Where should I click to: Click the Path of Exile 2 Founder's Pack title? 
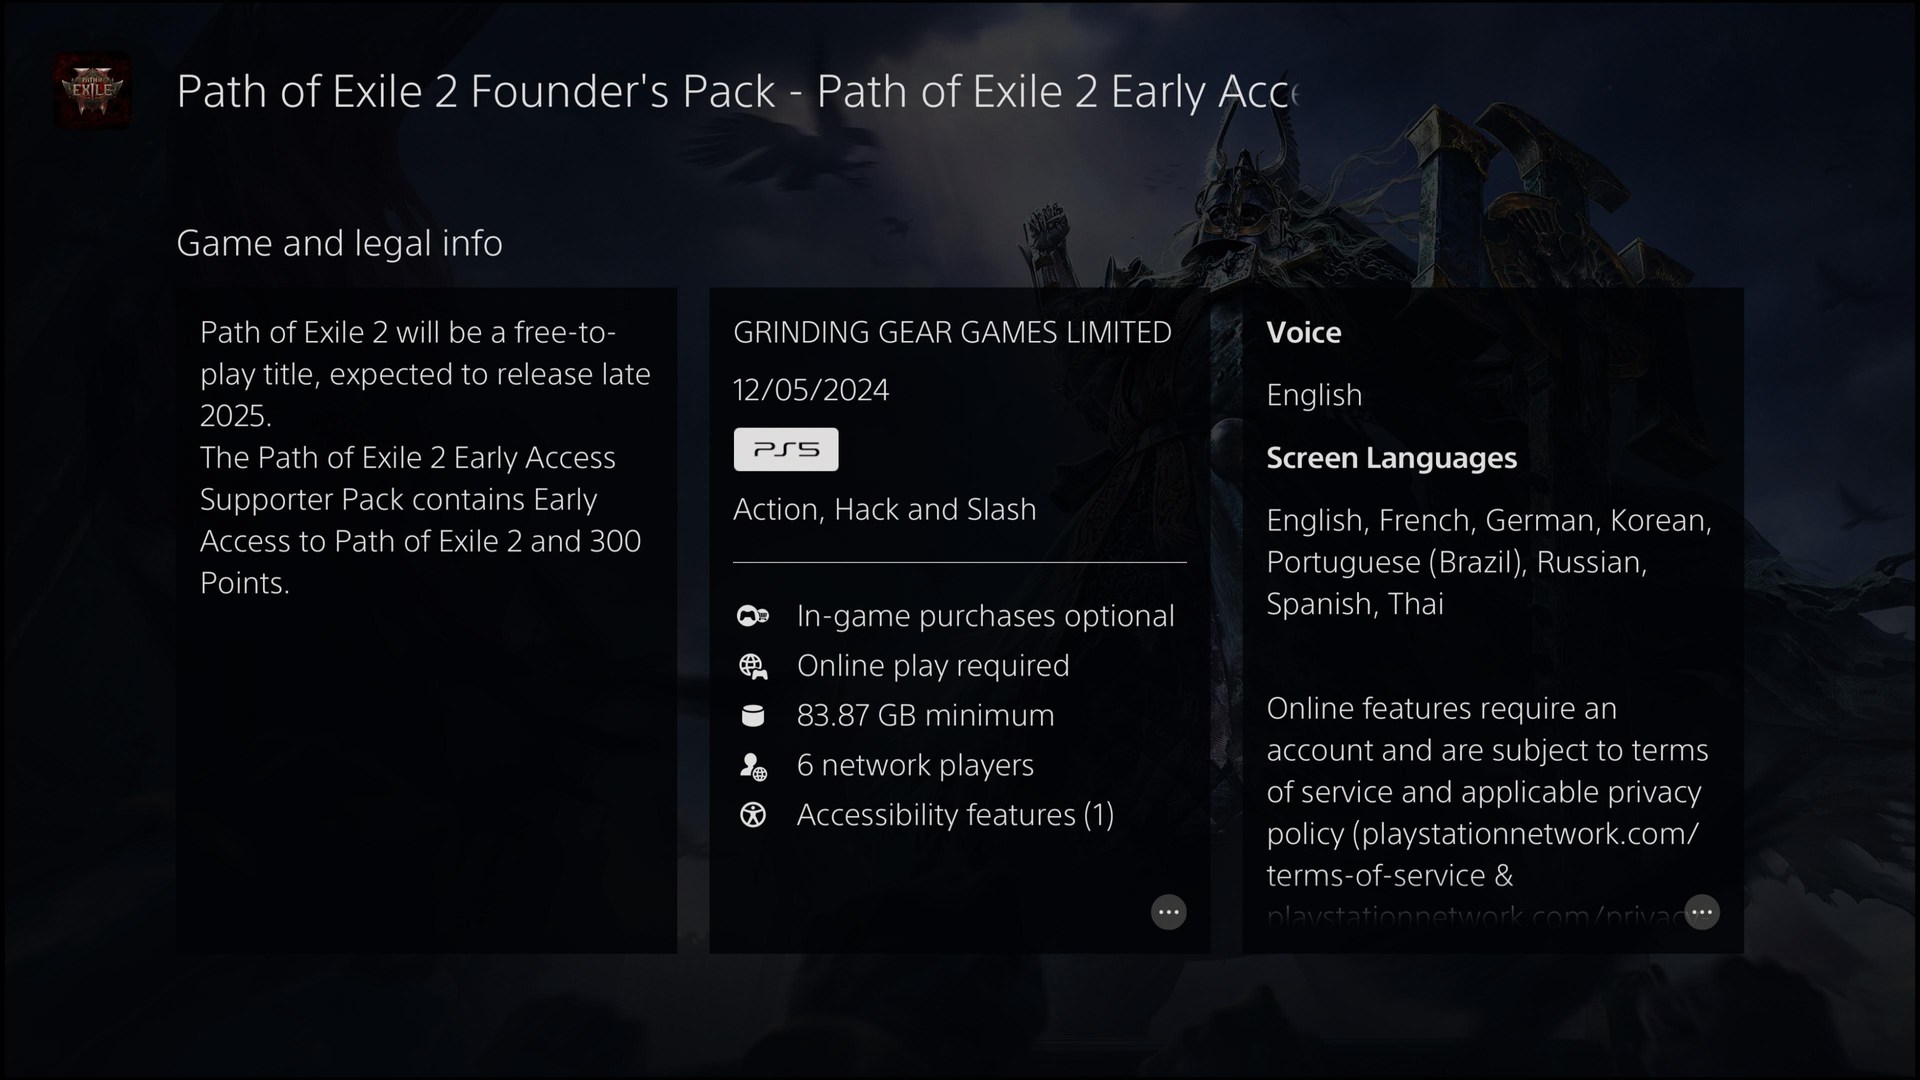click(x=737, y=92)
